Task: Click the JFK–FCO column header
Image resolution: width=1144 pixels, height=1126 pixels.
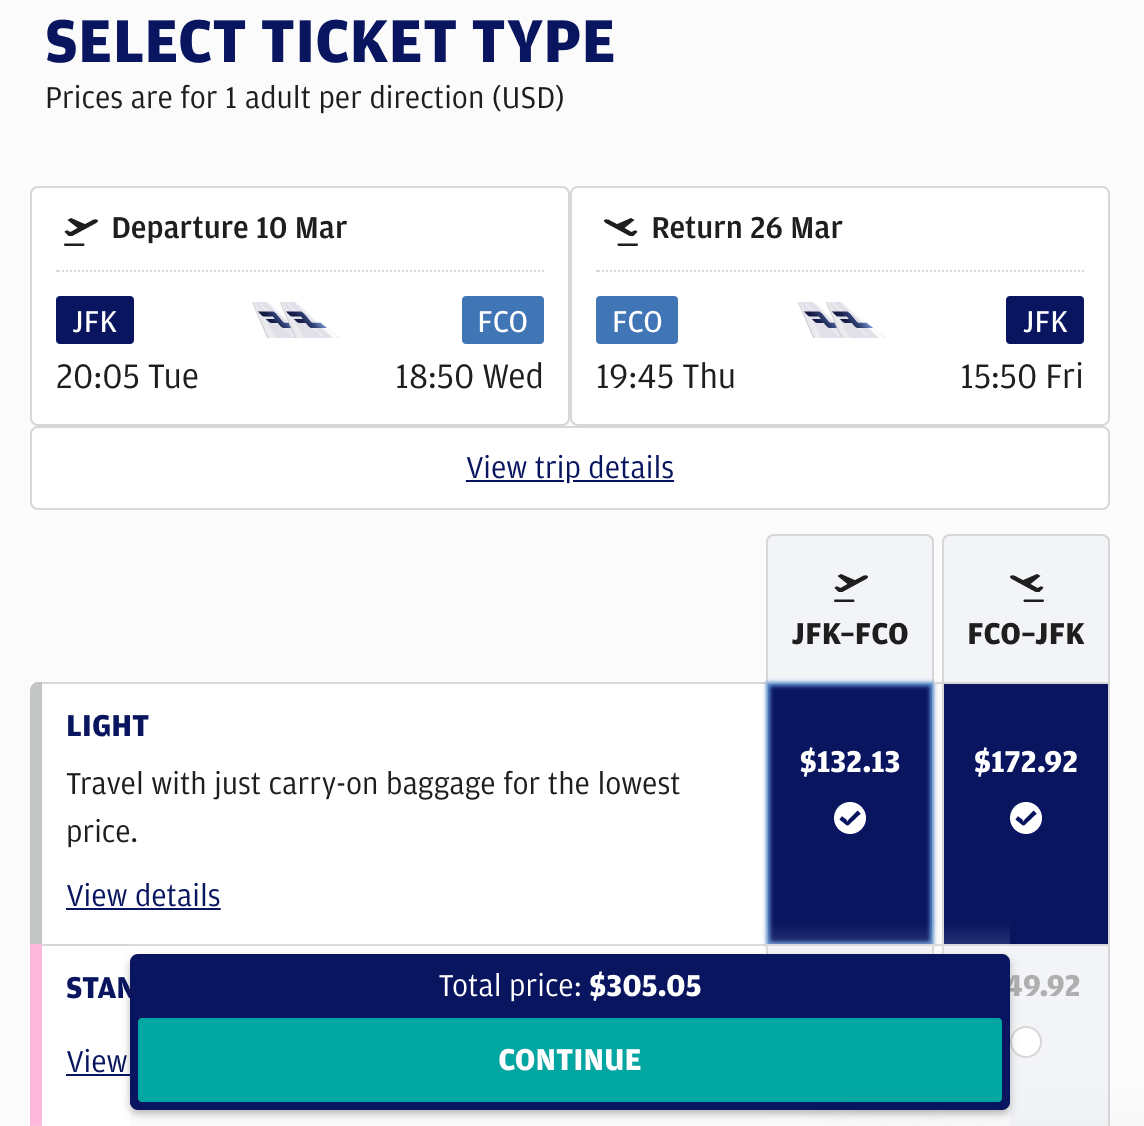Action: click(x=850, y=633)
